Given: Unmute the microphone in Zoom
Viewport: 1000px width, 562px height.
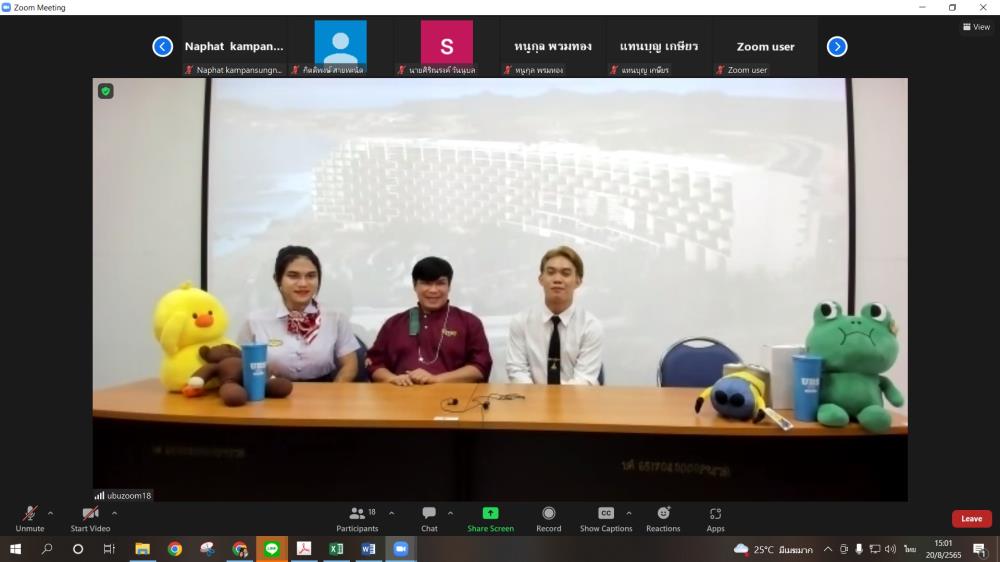Looking at the screenshot, I should (29, 519).
